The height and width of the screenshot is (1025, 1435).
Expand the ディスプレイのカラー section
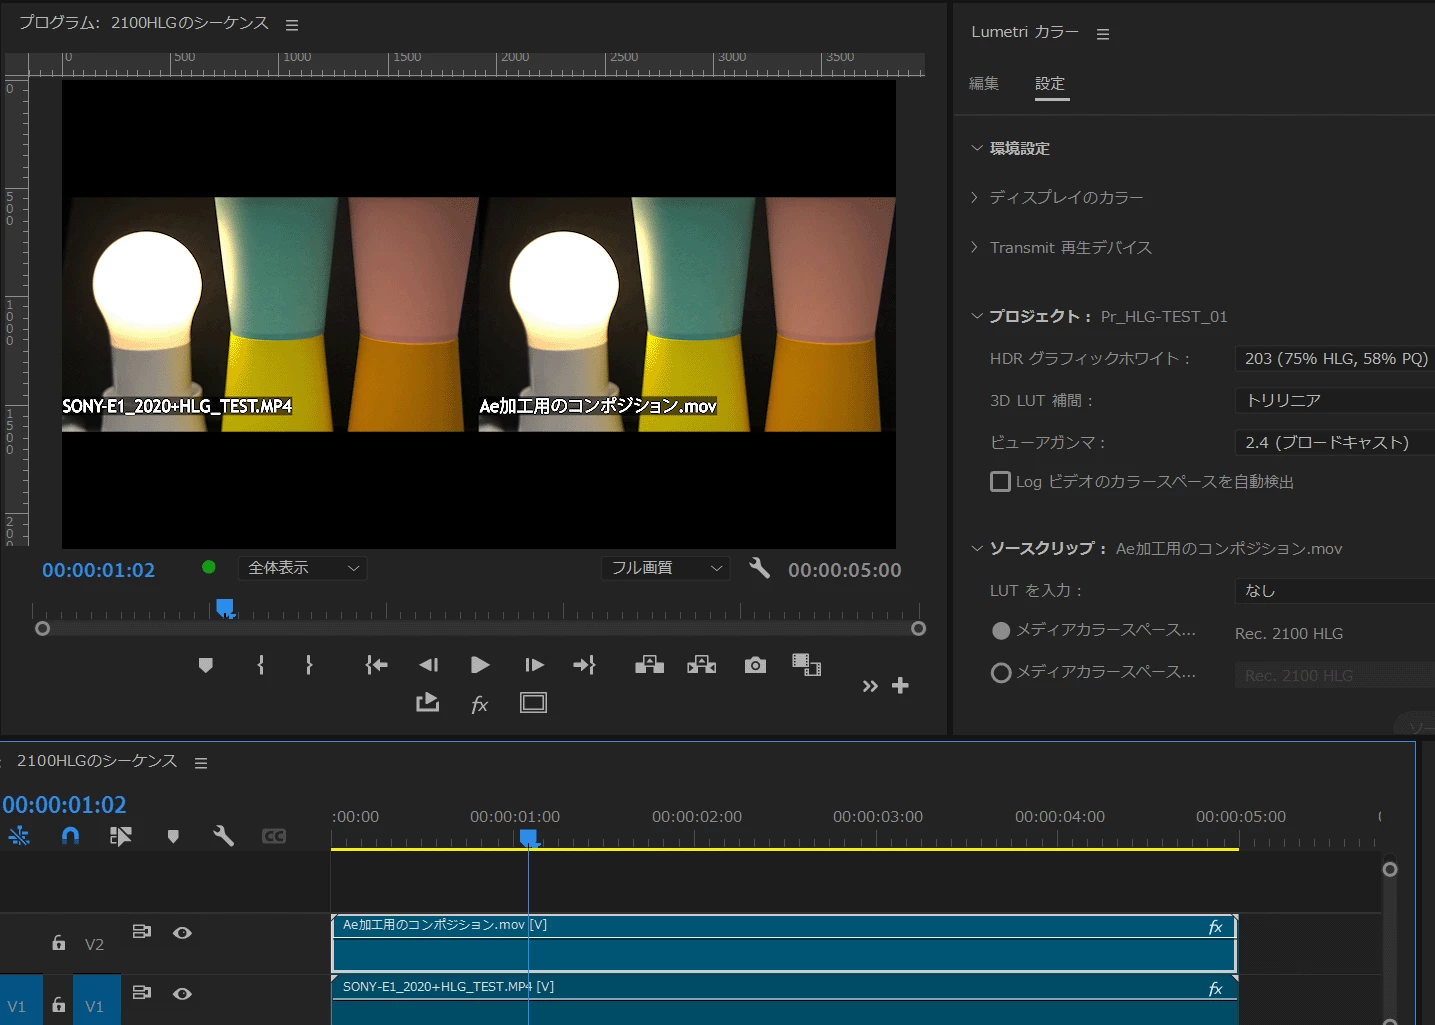pos(1065,198)
